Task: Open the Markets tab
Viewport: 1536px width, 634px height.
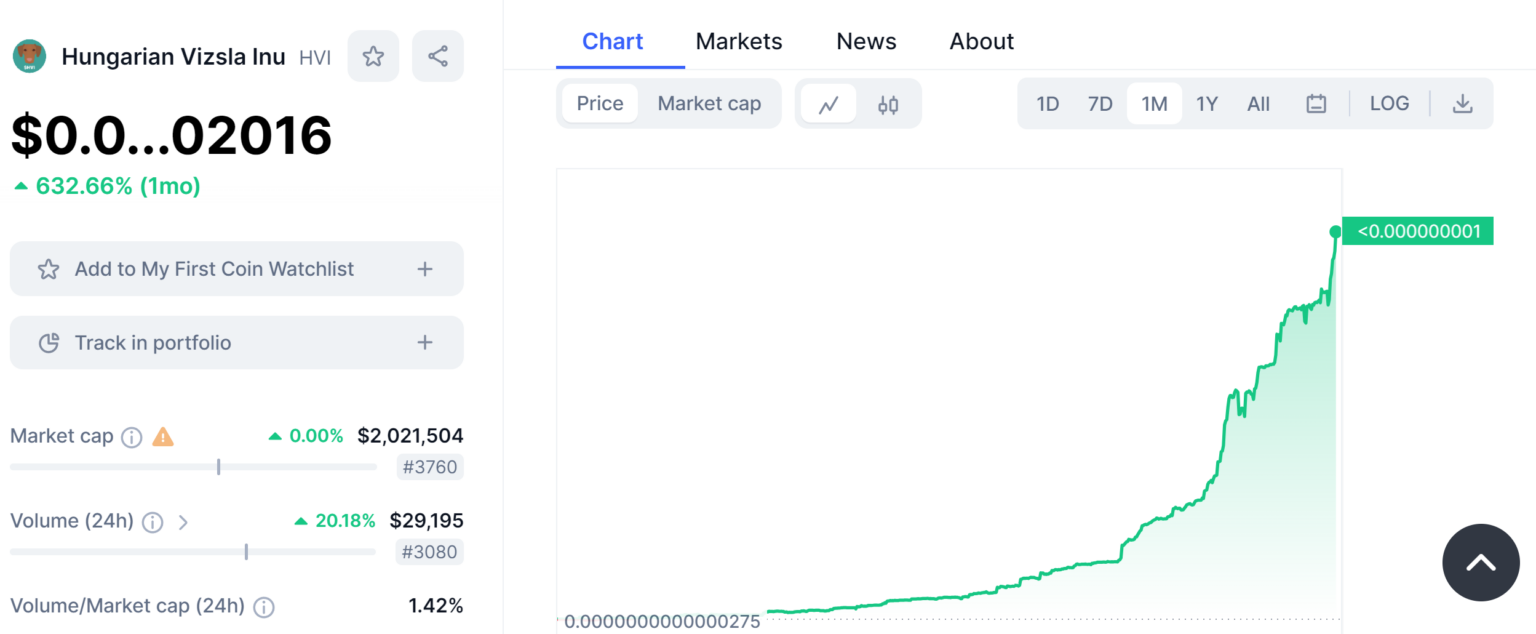Action: (739, 42)
